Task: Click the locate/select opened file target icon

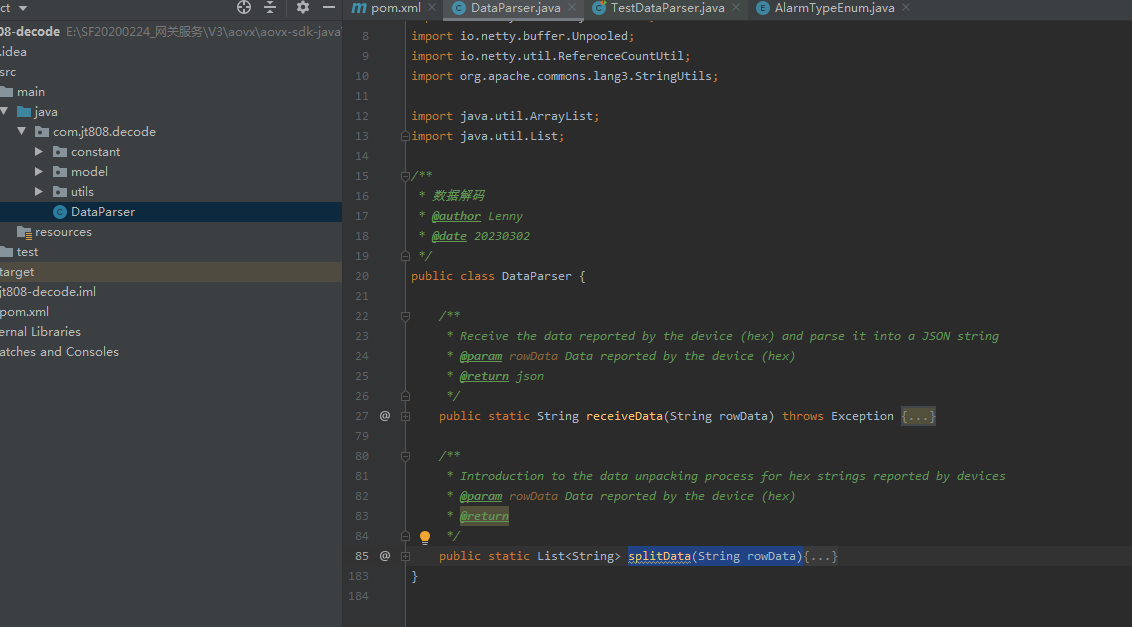Action: [x=244, y=8]
